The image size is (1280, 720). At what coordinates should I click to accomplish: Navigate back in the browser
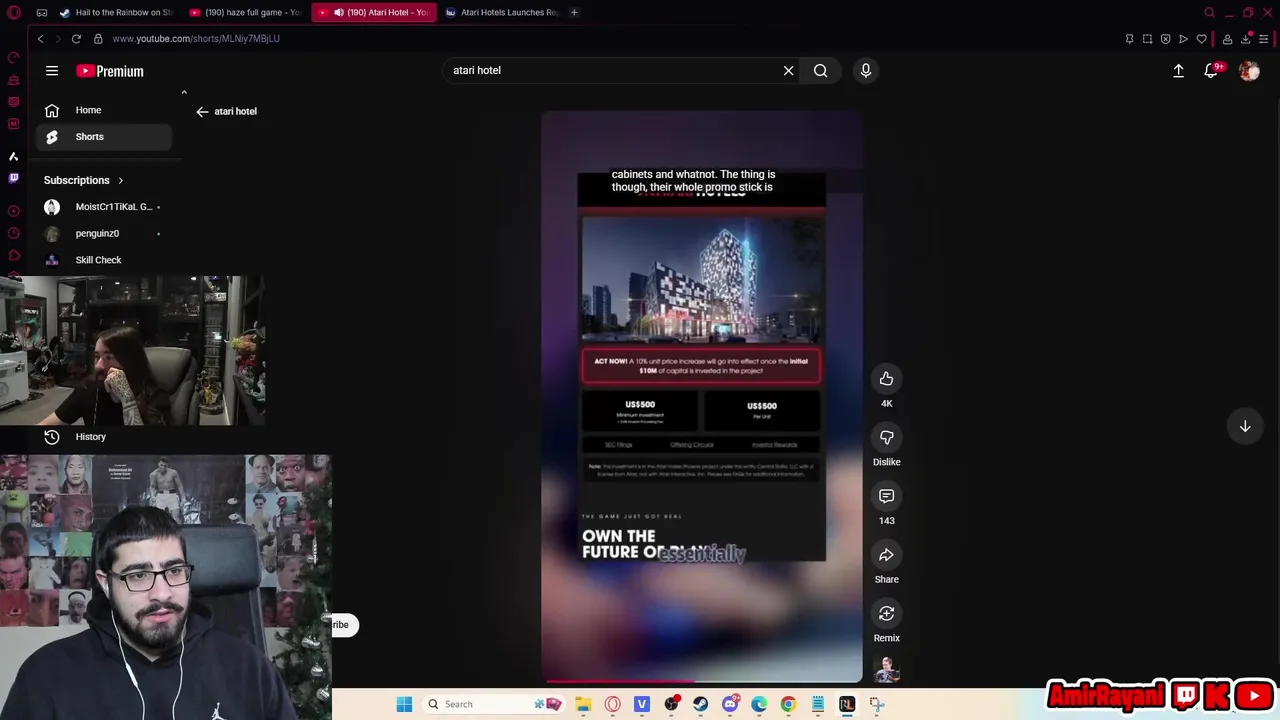[x=40, y=38]
